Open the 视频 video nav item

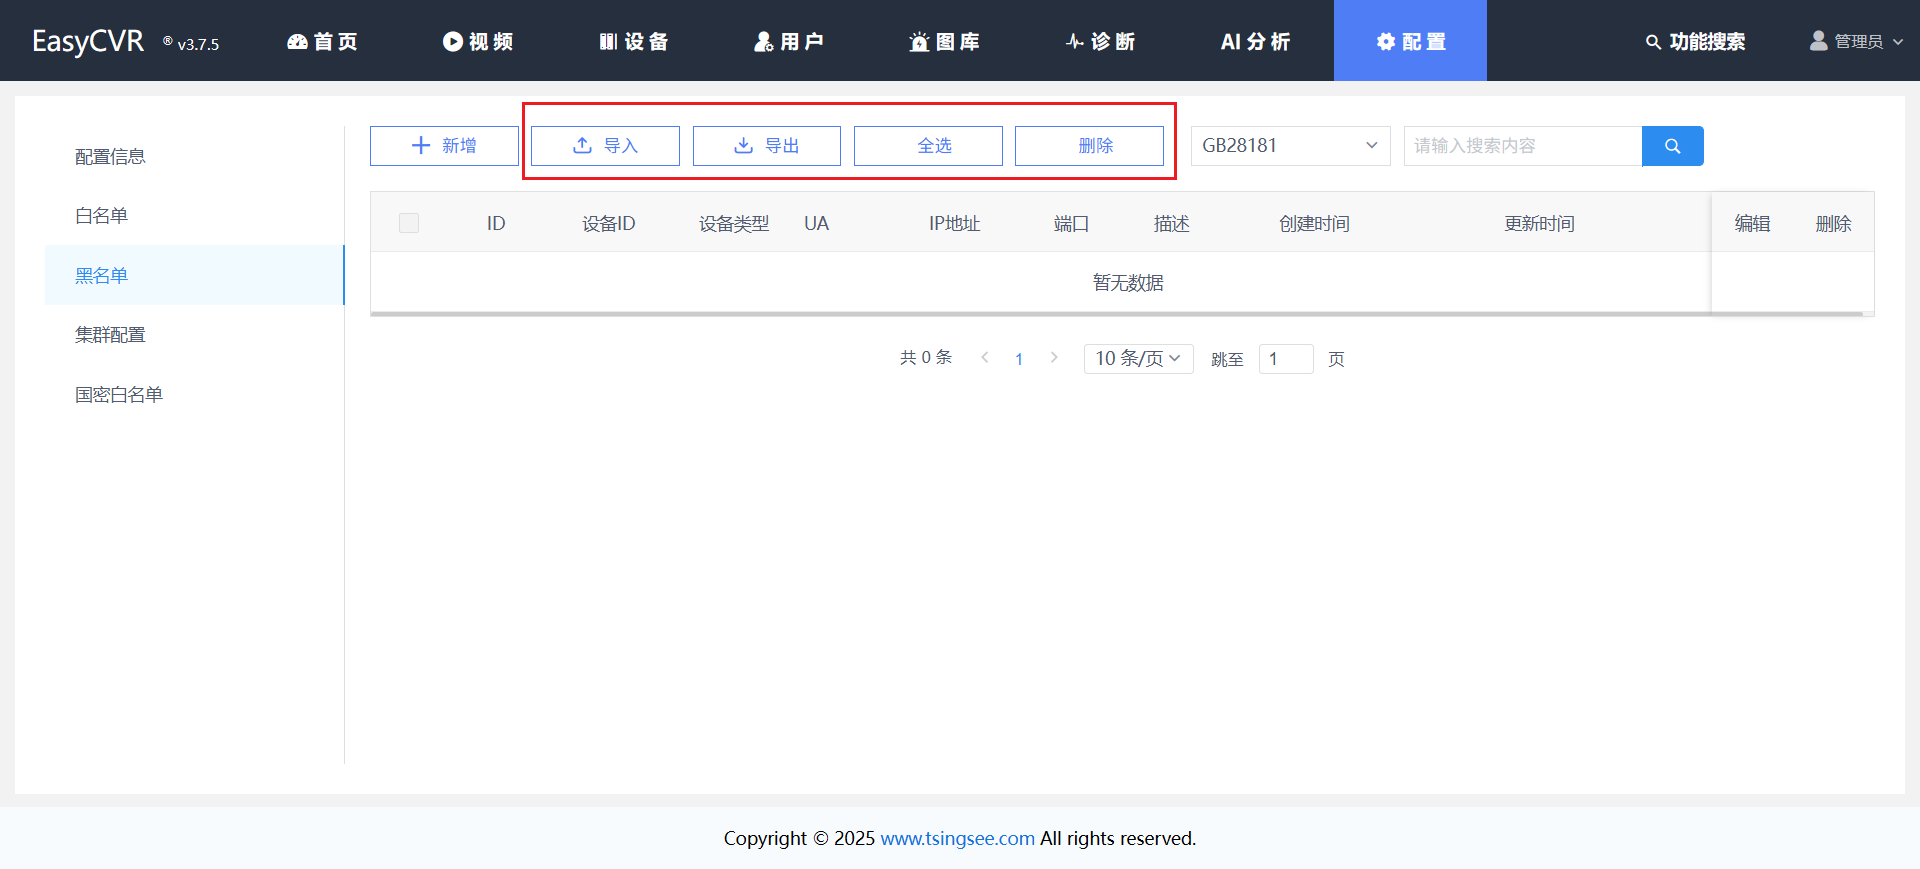[478, 41]
